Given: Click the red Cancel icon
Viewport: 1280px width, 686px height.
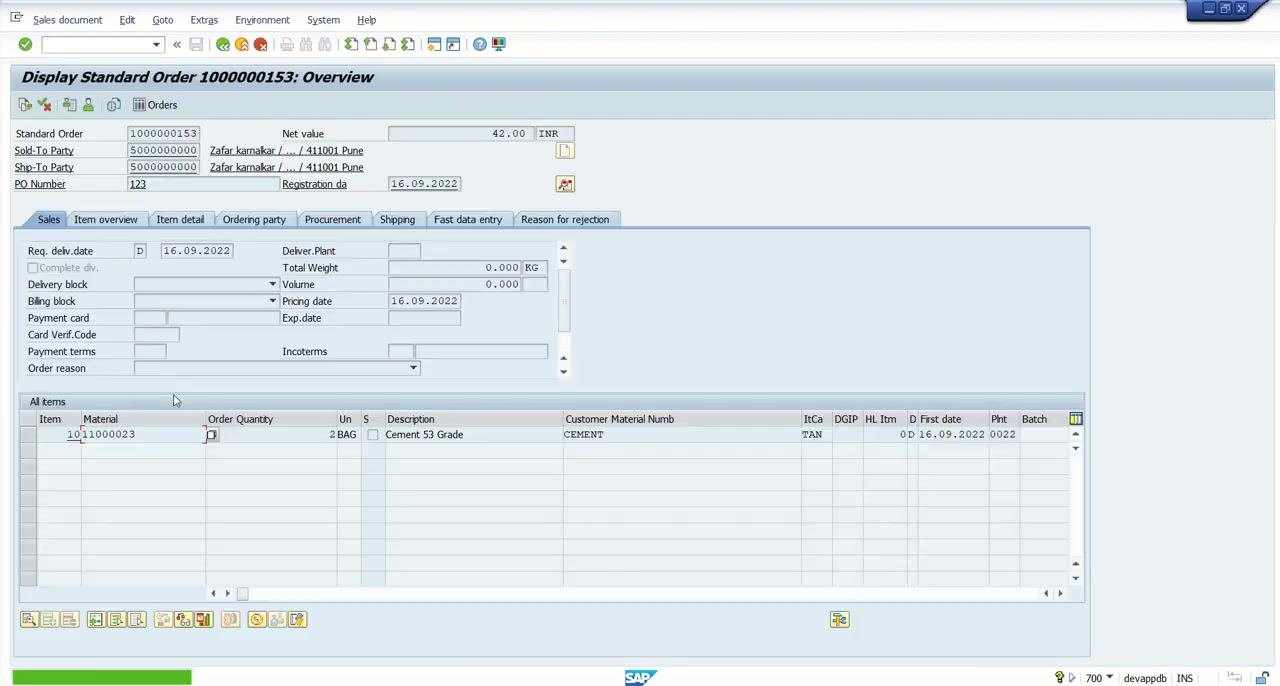Looking at the screenshot, I should point(261,44).
